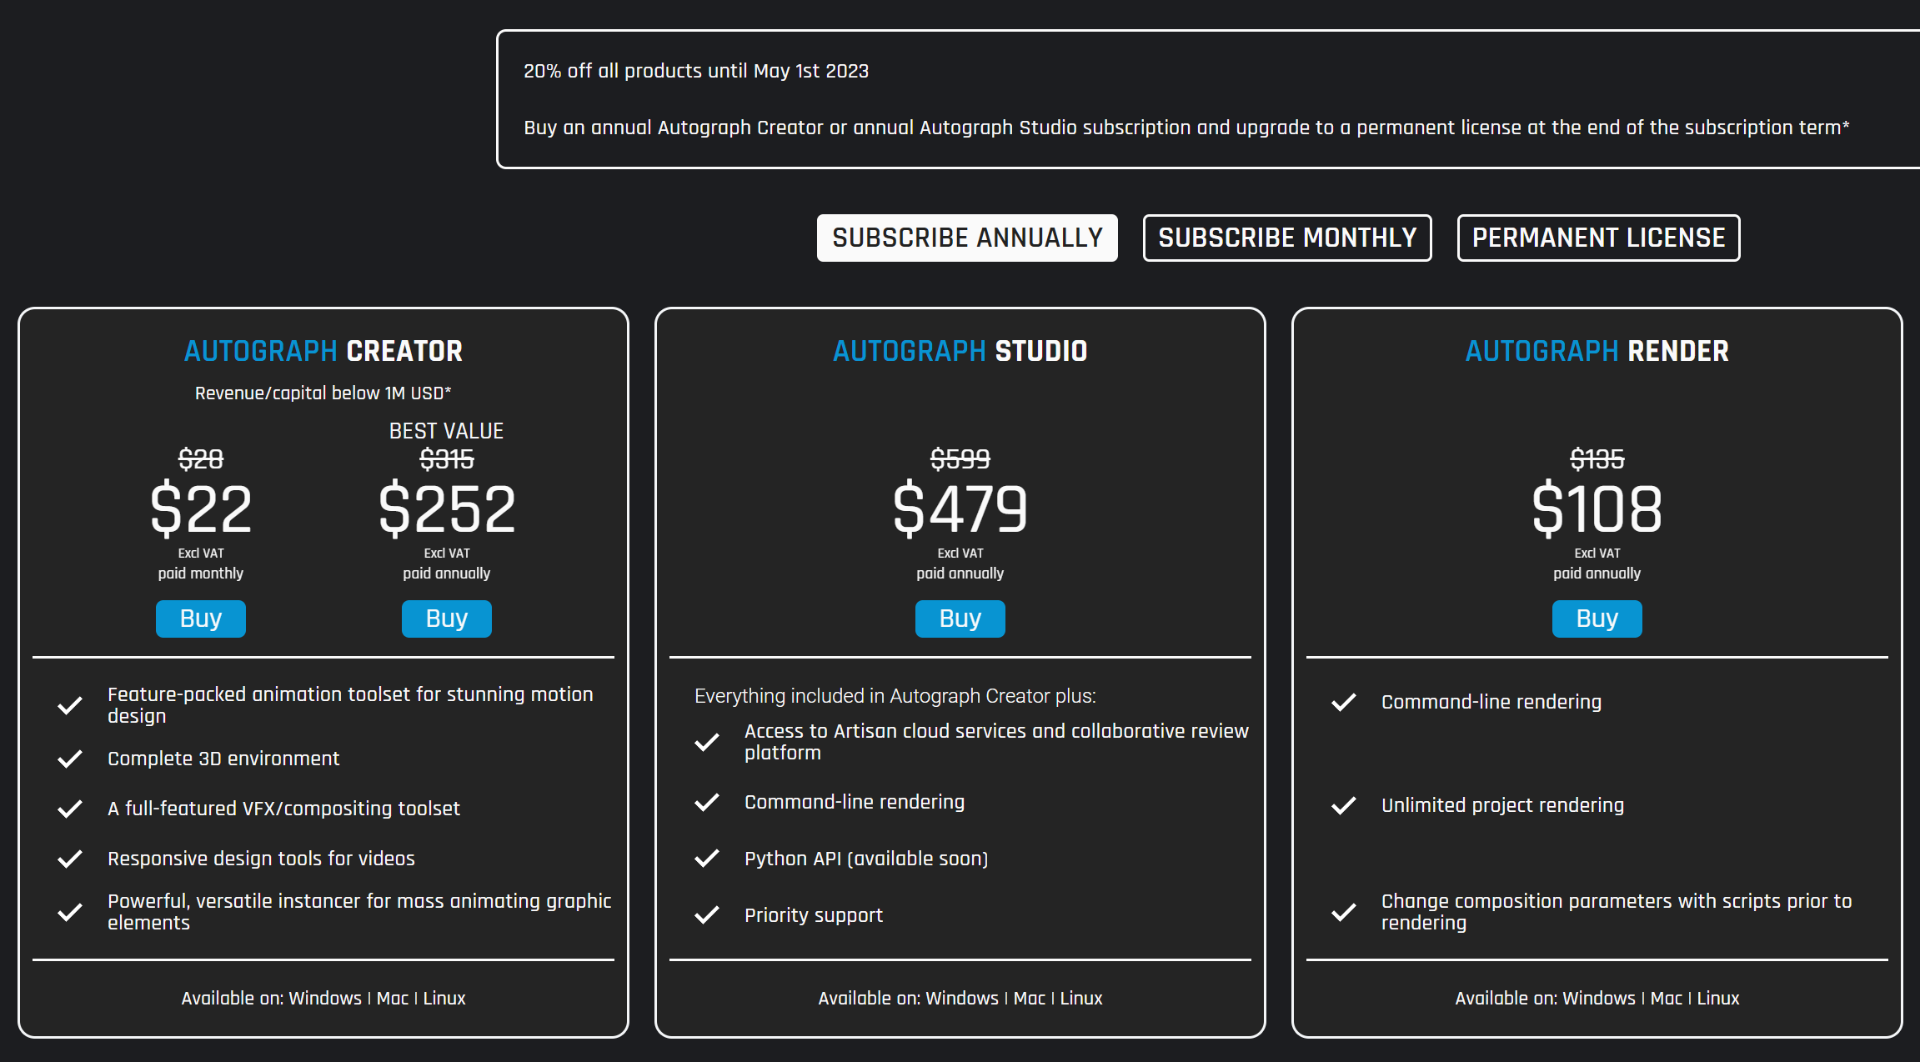The width and height of the screenshot is (1920, 1062).
Task: Click the Autograph Render heading
Action: (1597, 351)
